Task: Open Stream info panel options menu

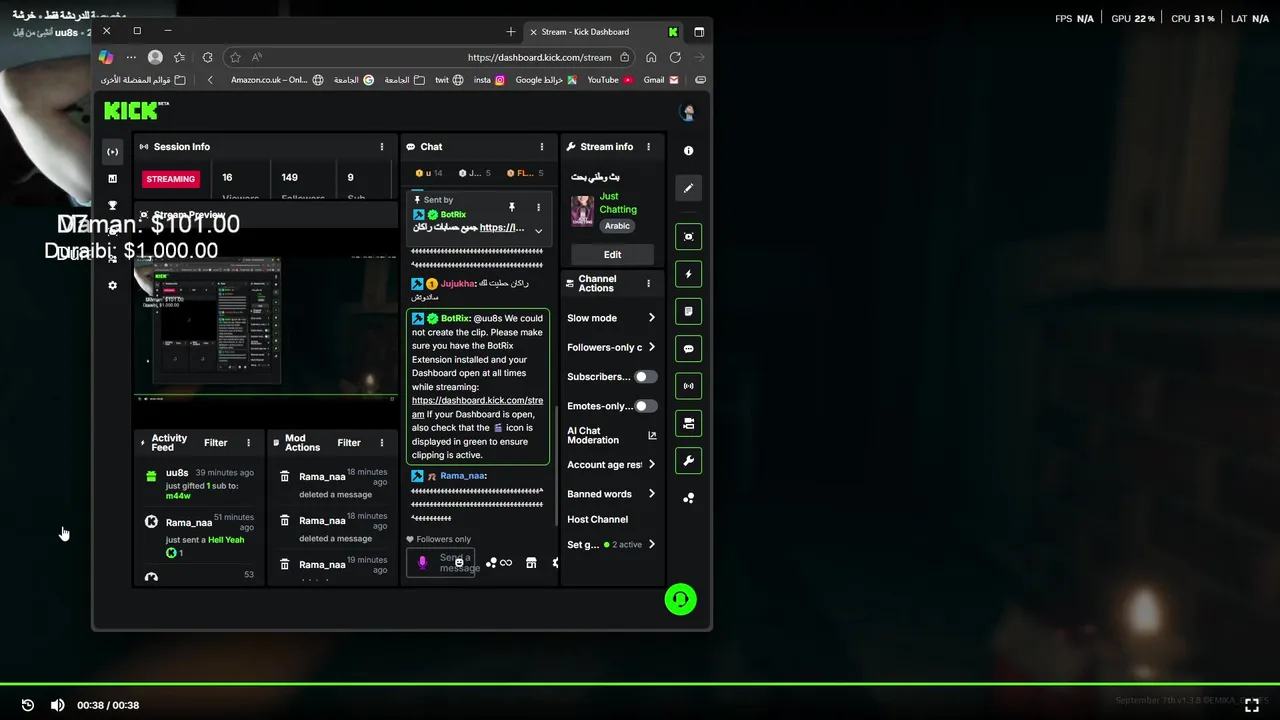Action: point(648,147)
